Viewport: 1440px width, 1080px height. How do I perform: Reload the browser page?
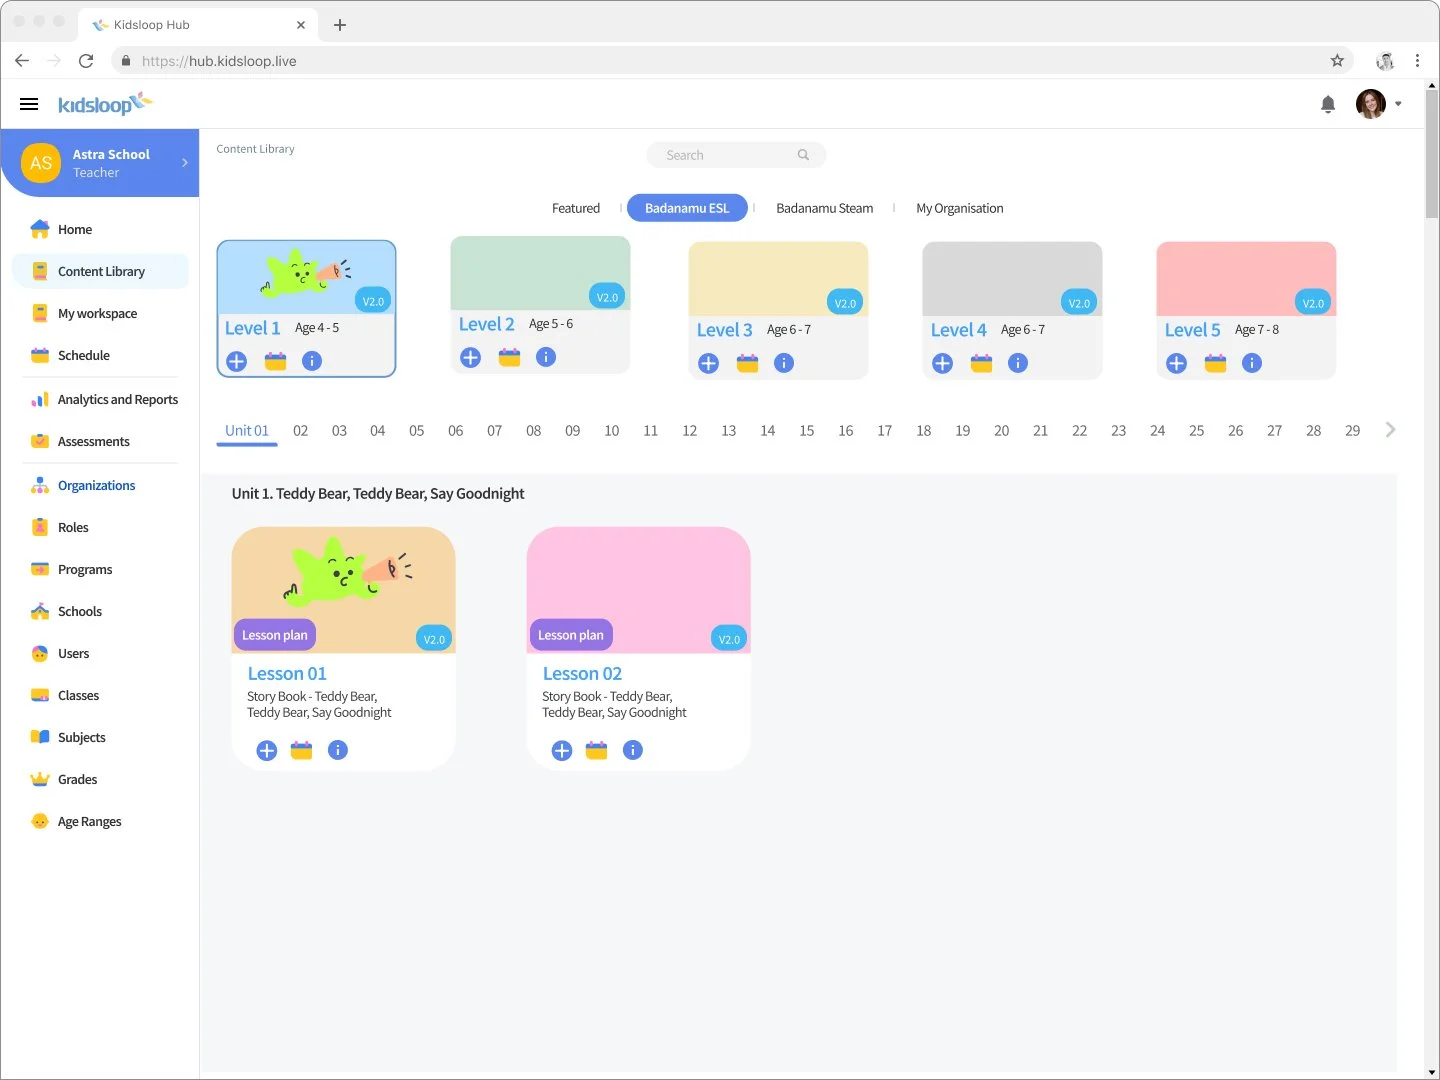coord(86,61)
